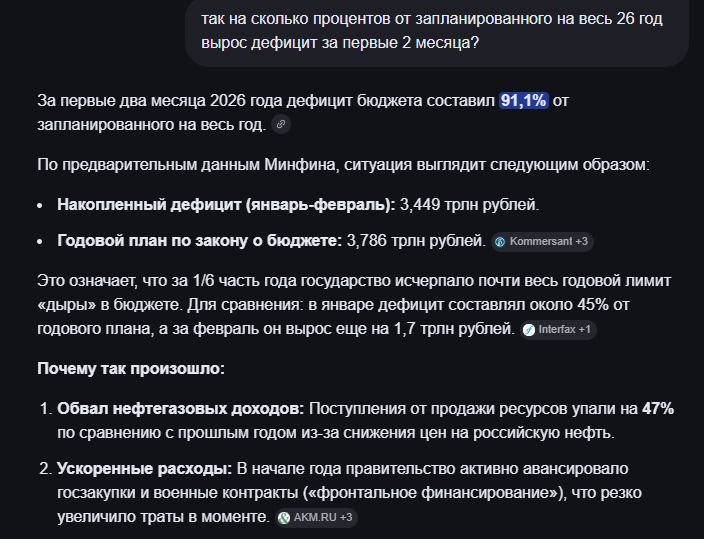Open the 'AKM.RU +3' sources chip
Viewport: 704px width, 539px height.
click(318, 518)
